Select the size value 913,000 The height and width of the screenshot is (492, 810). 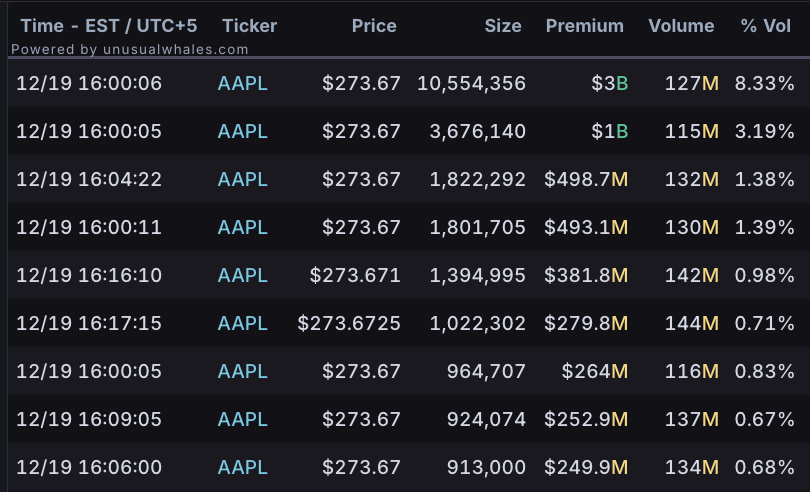(486, 467)
